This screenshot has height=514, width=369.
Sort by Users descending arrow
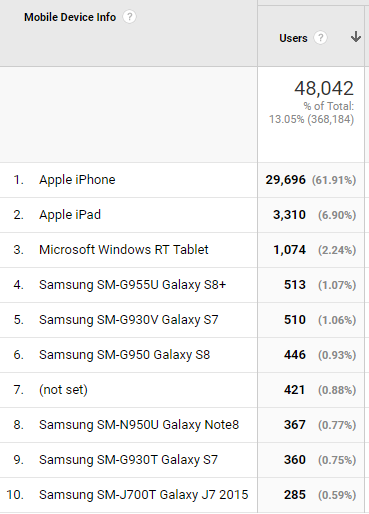pyautogui.click(x=356, y=37)
